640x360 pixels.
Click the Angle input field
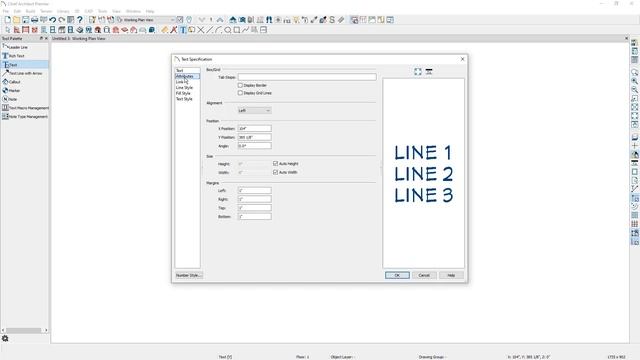coord(255,146)
